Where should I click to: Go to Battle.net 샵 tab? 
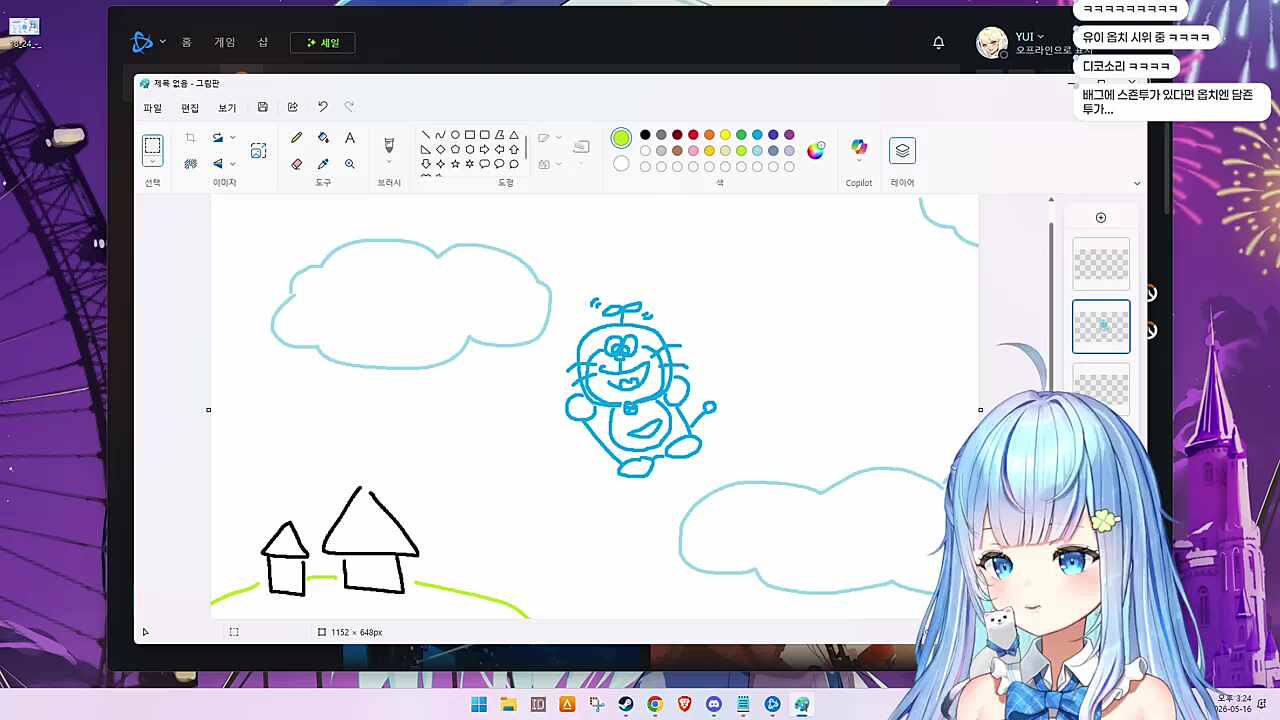[263, 42]
